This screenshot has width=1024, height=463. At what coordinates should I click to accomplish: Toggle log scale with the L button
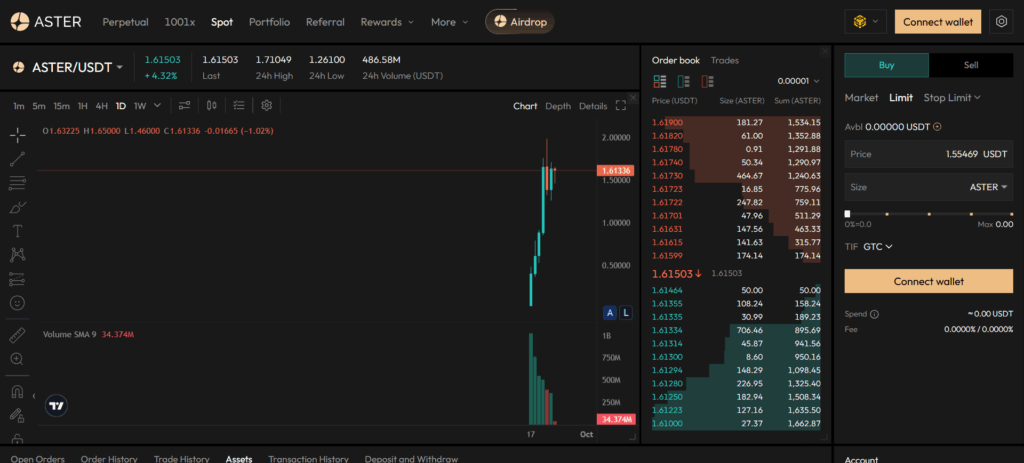(x=626, y=313)
